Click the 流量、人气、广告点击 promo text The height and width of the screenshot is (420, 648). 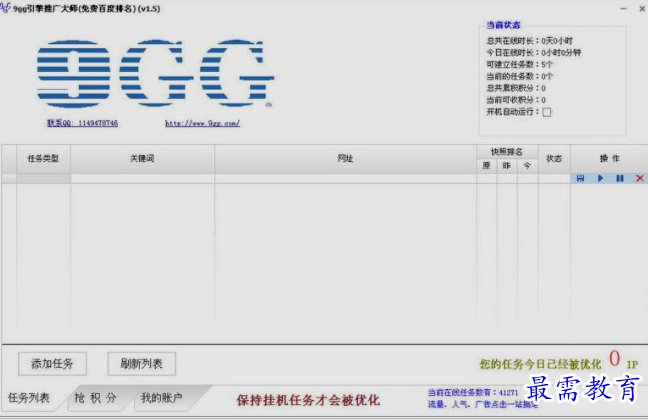483,404
